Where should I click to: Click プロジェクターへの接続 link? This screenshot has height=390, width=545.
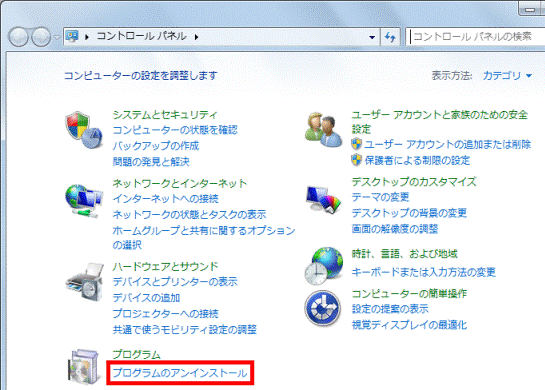165,314
